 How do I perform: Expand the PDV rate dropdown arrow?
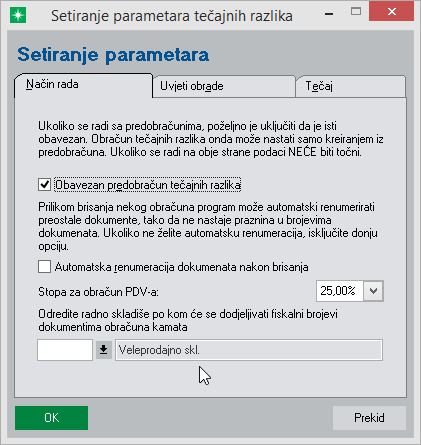(x=373, y=291)
